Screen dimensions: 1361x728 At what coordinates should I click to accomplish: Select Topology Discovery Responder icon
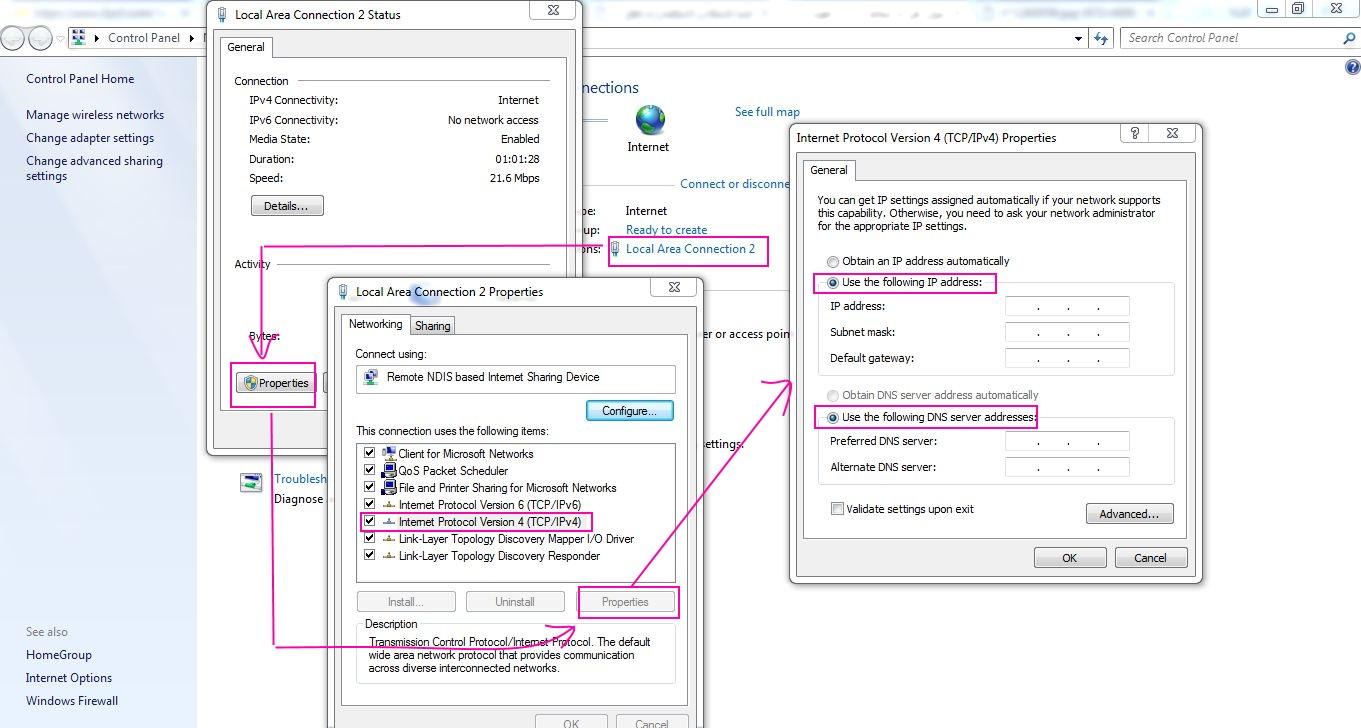pos(389,556)
